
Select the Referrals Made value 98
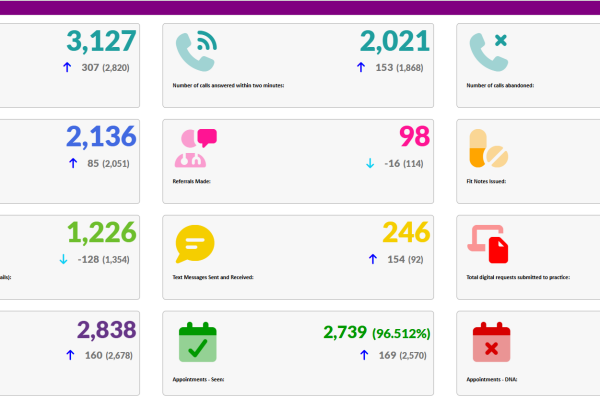[415, 136]
